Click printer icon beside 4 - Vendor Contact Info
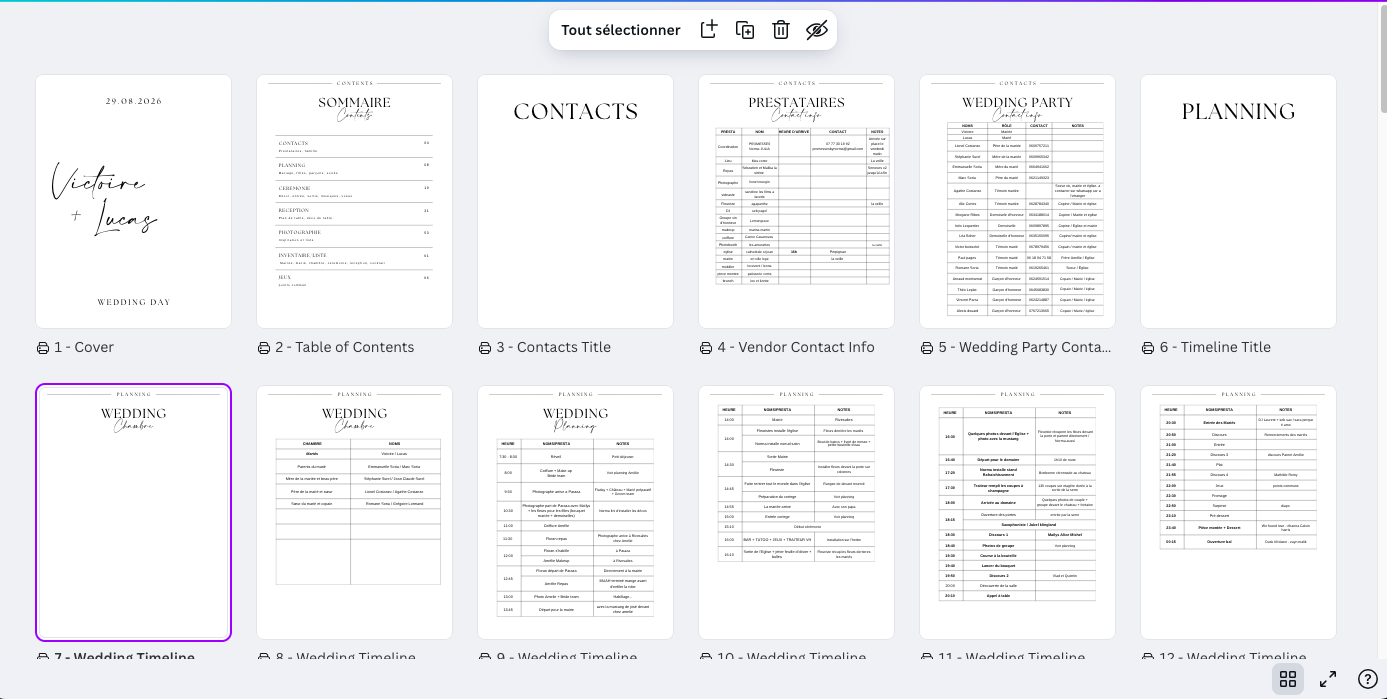Image resolution: width=1387 pixels, height=699 pixels. 706,348
